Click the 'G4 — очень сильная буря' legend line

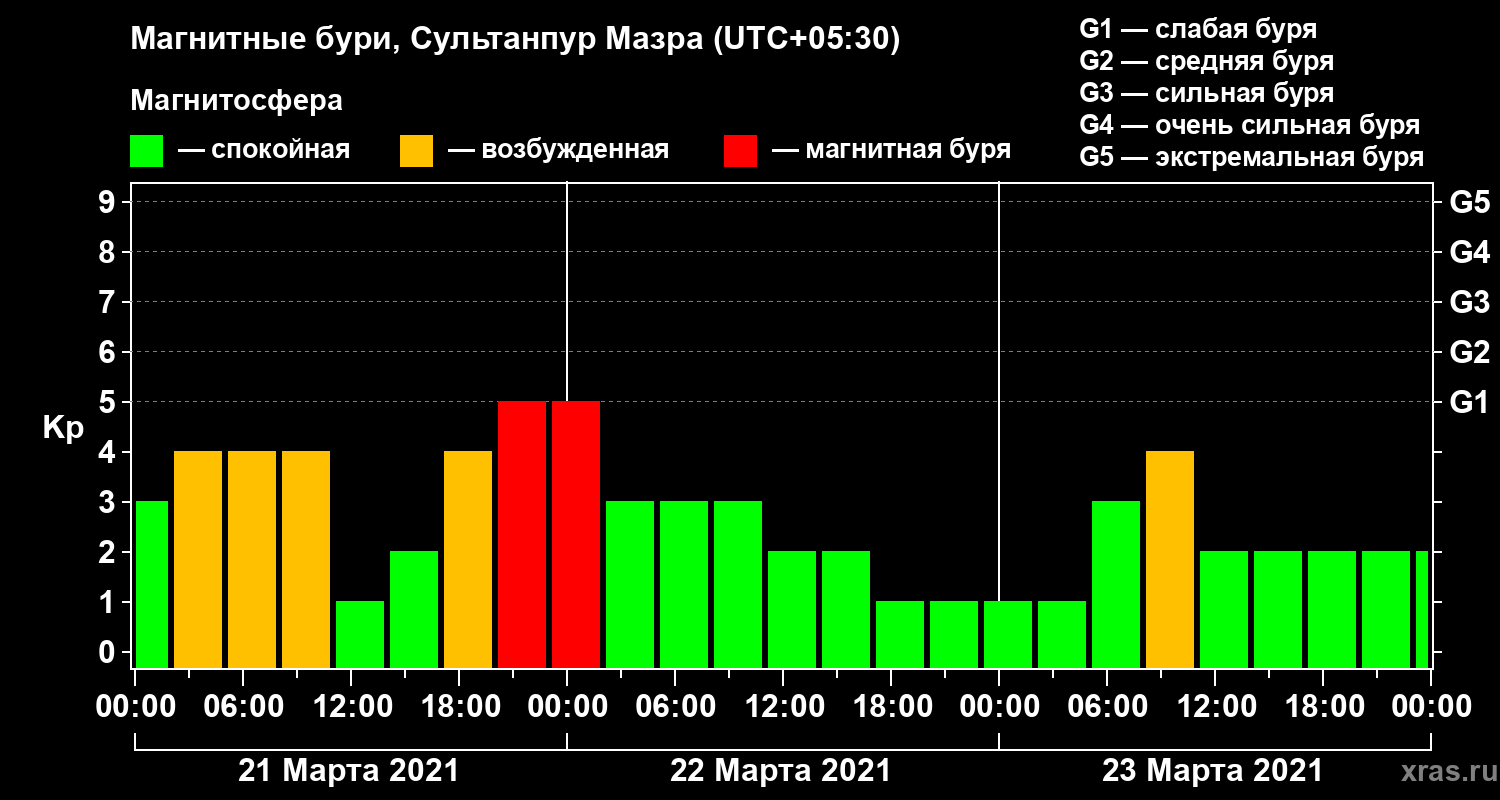[1250, 125]
